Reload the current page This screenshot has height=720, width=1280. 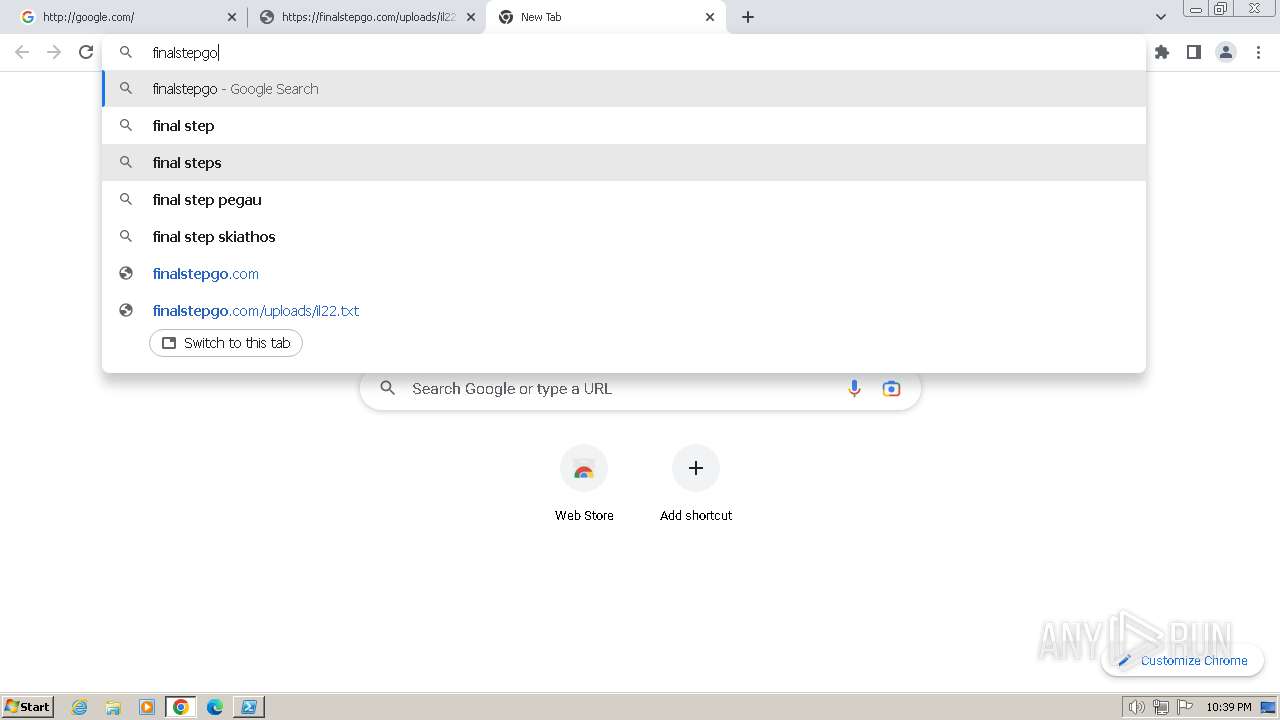coord(86,52)
